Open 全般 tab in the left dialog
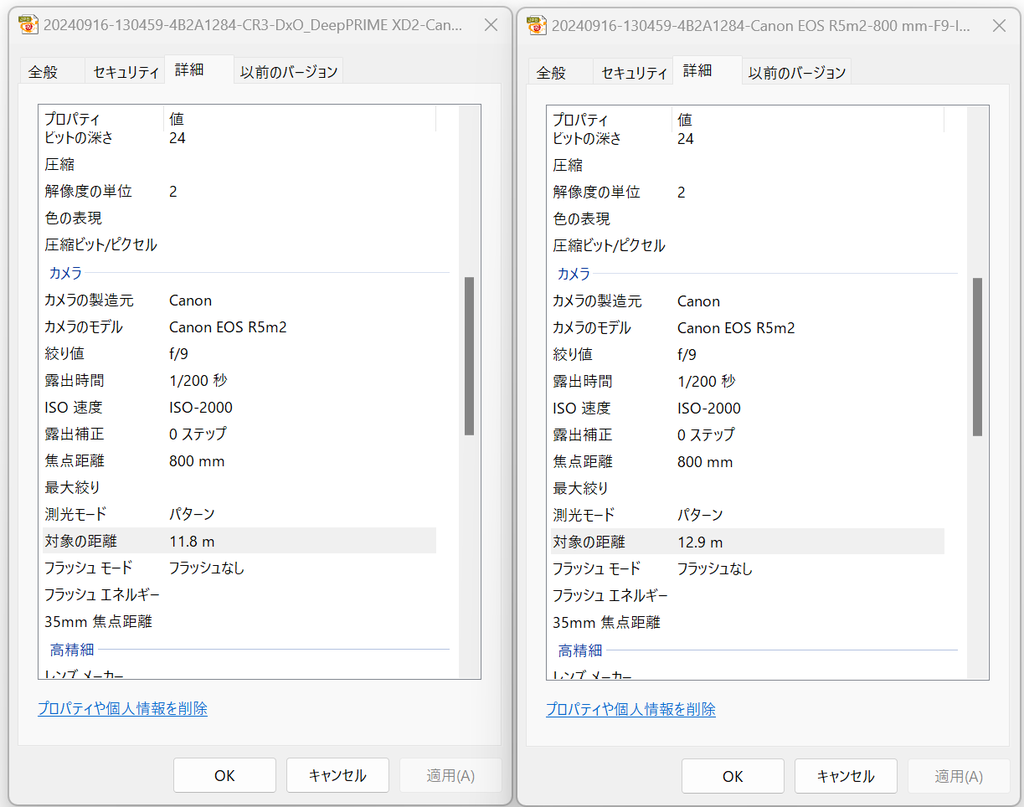Screen dimensions: 1024x807 click(x=43, y=72)
